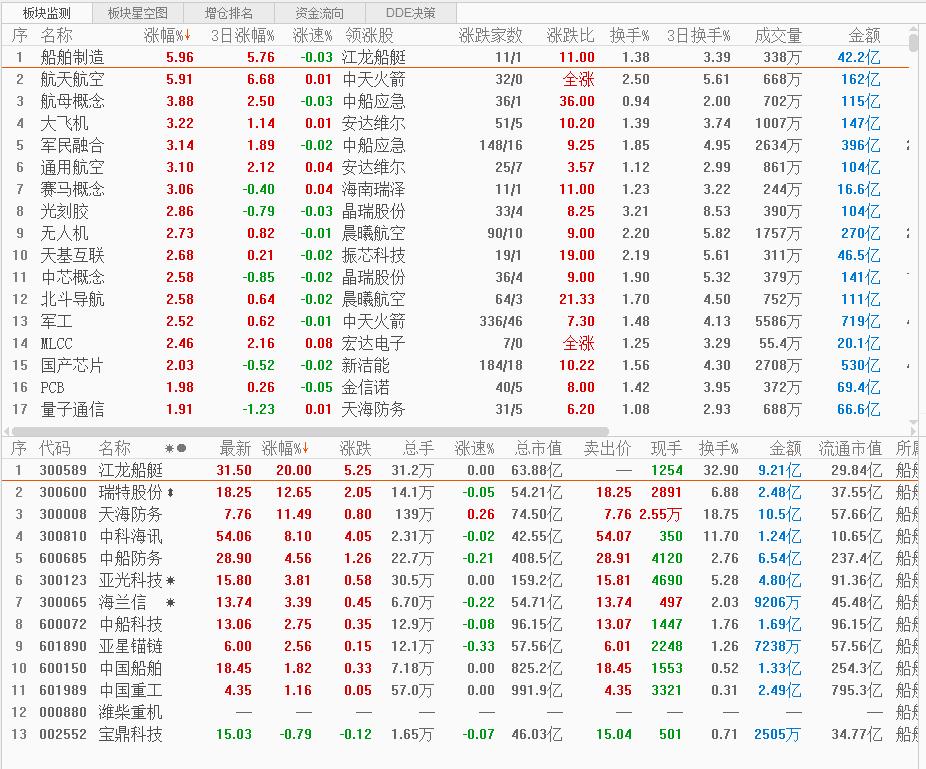The image size is (926, 769).
Task: Open stock 瑞特股份 row
Action: (x=461, y=492)
